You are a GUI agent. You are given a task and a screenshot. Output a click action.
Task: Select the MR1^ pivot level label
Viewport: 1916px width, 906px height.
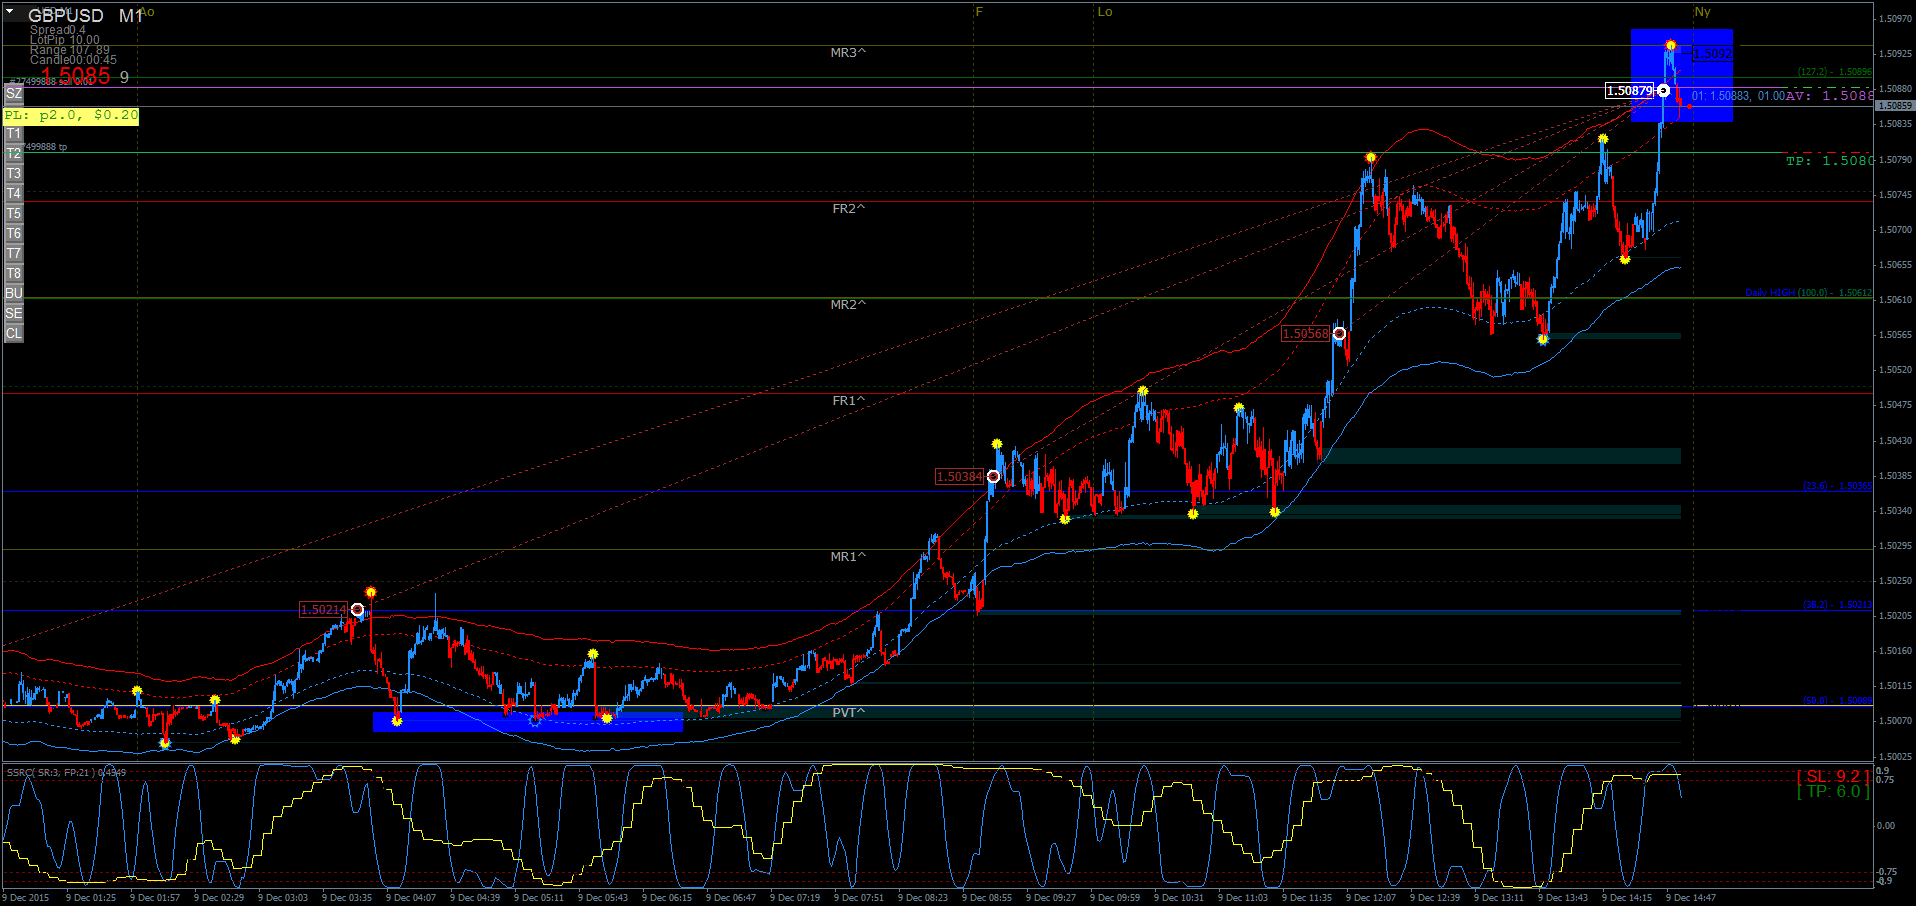(848, 557)
